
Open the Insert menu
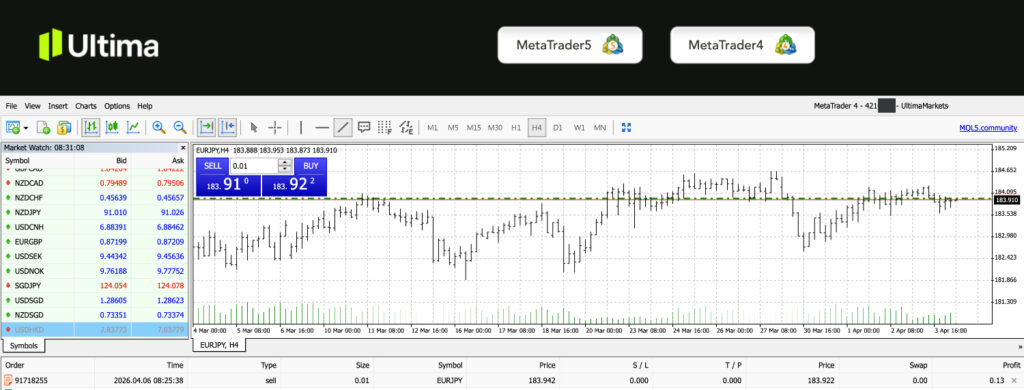click(57, 106)
